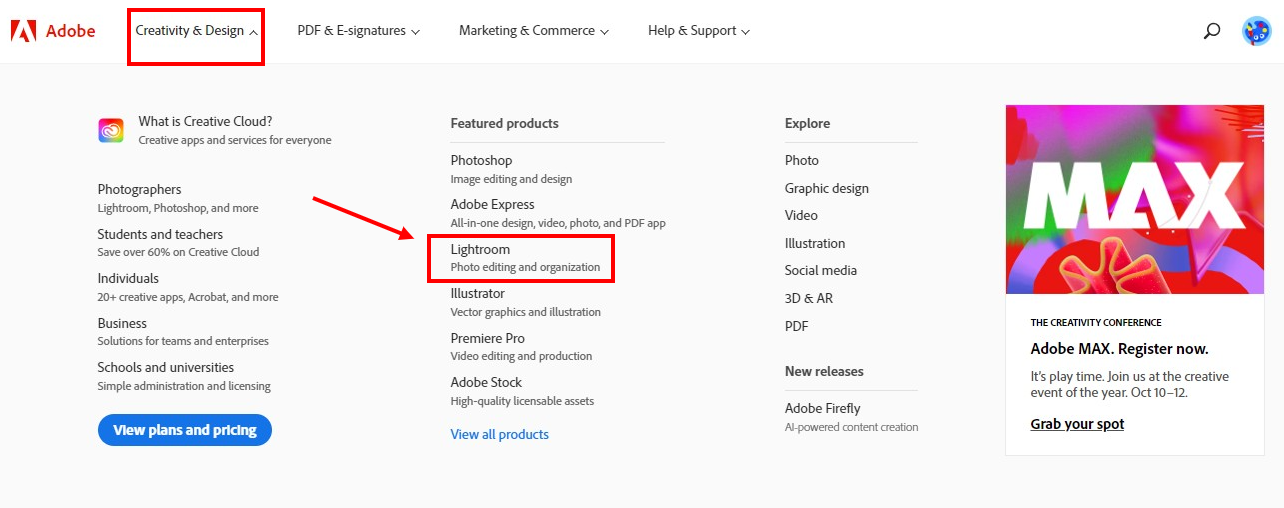This screenshot has width=1284, height=508.
Task: Go to Graphic design under Explore
Action: 826,188
